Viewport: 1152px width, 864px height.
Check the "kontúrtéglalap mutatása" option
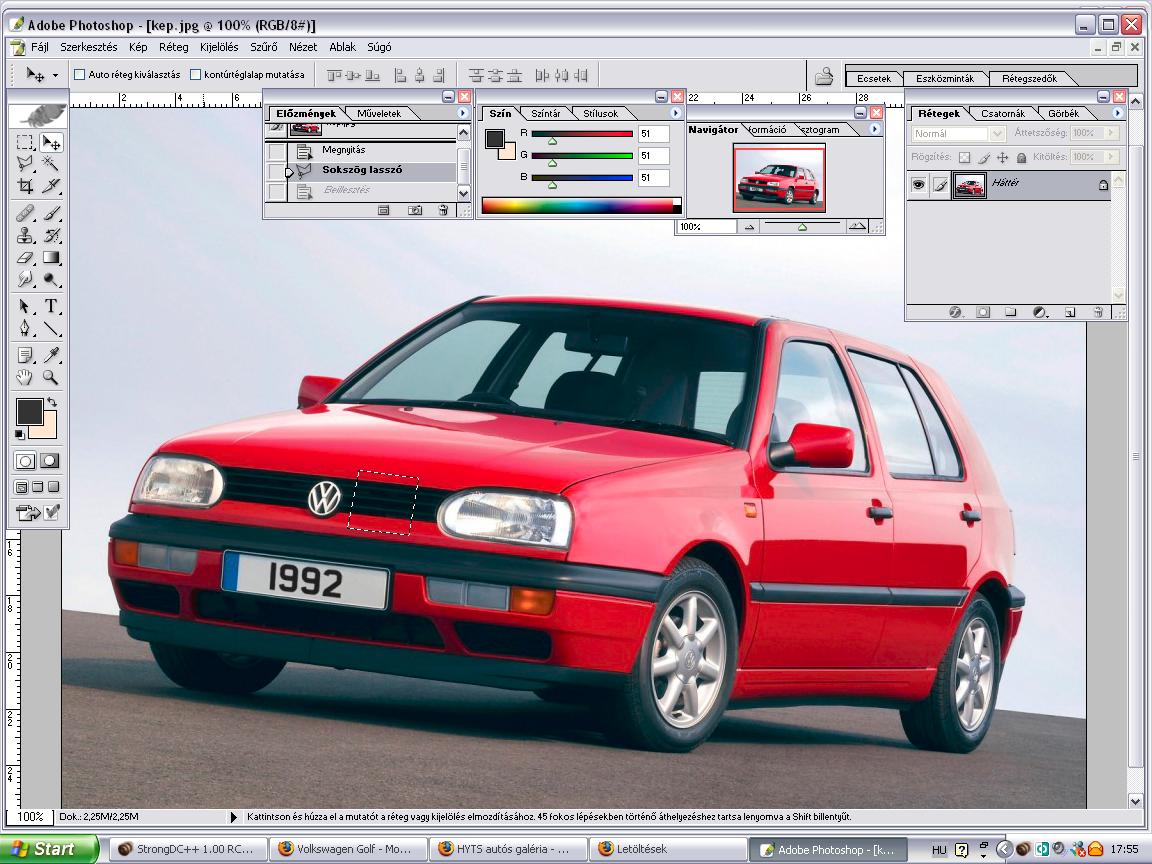(195, 74)
